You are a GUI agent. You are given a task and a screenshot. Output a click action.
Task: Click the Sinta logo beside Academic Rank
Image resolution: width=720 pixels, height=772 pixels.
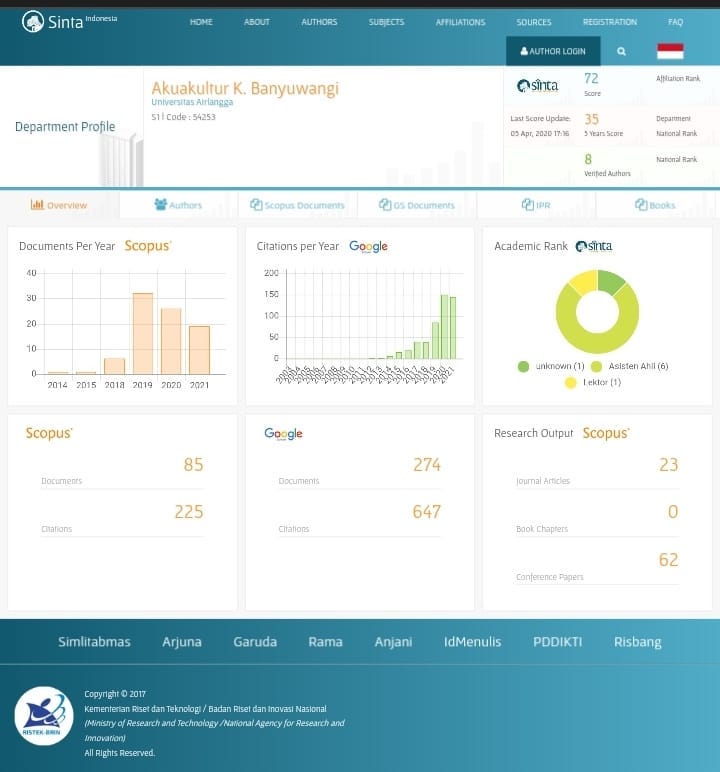click(594, 246)
